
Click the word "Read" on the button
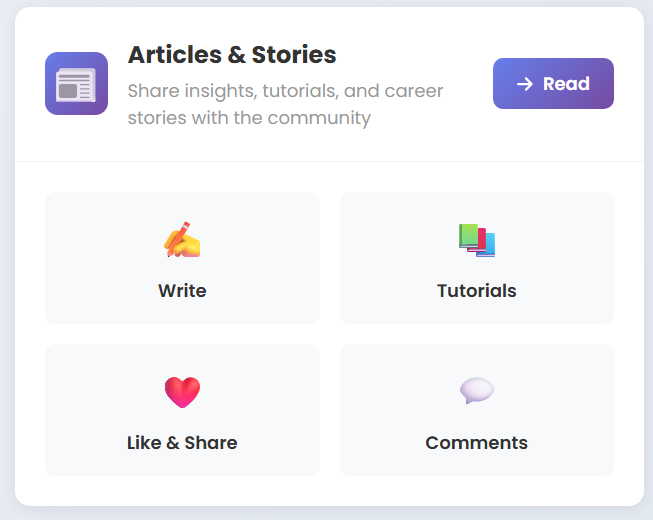coord(566,84)
